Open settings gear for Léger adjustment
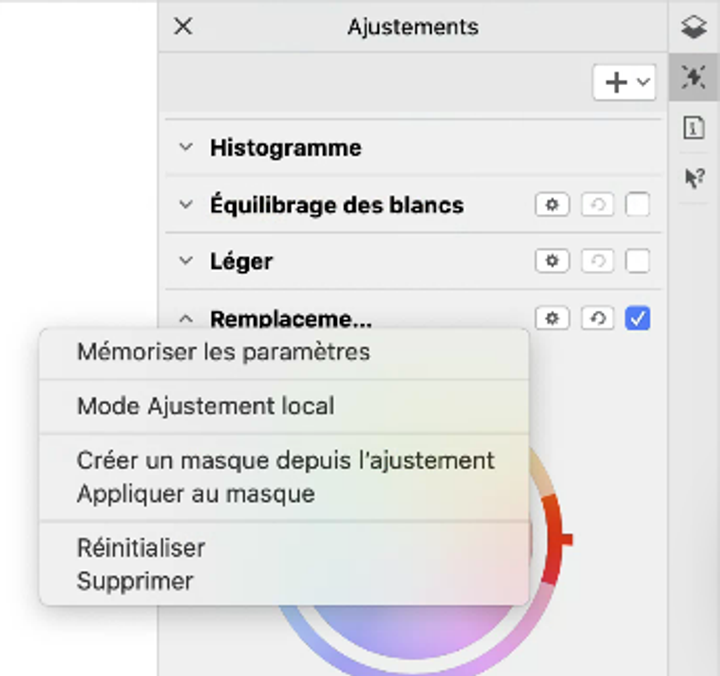 point(551,261)
